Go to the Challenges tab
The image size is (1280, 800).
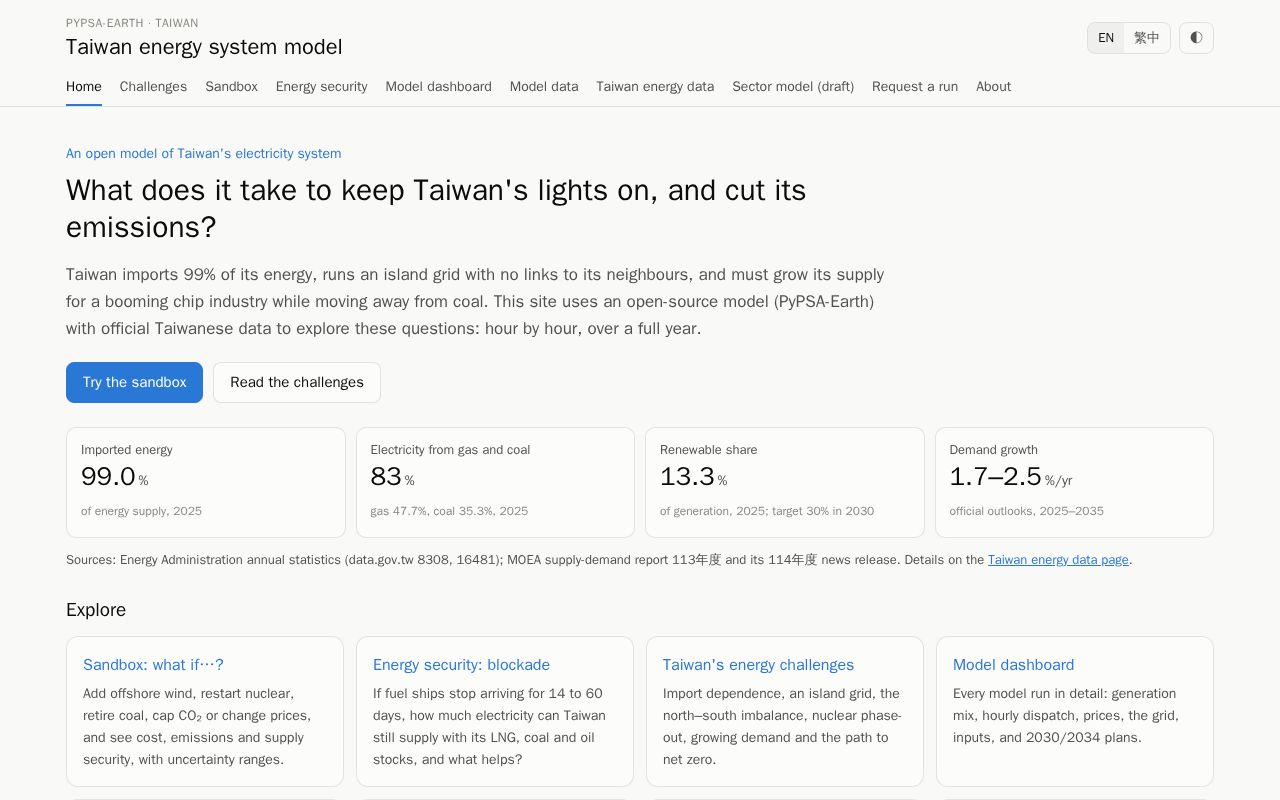[153, 87]
